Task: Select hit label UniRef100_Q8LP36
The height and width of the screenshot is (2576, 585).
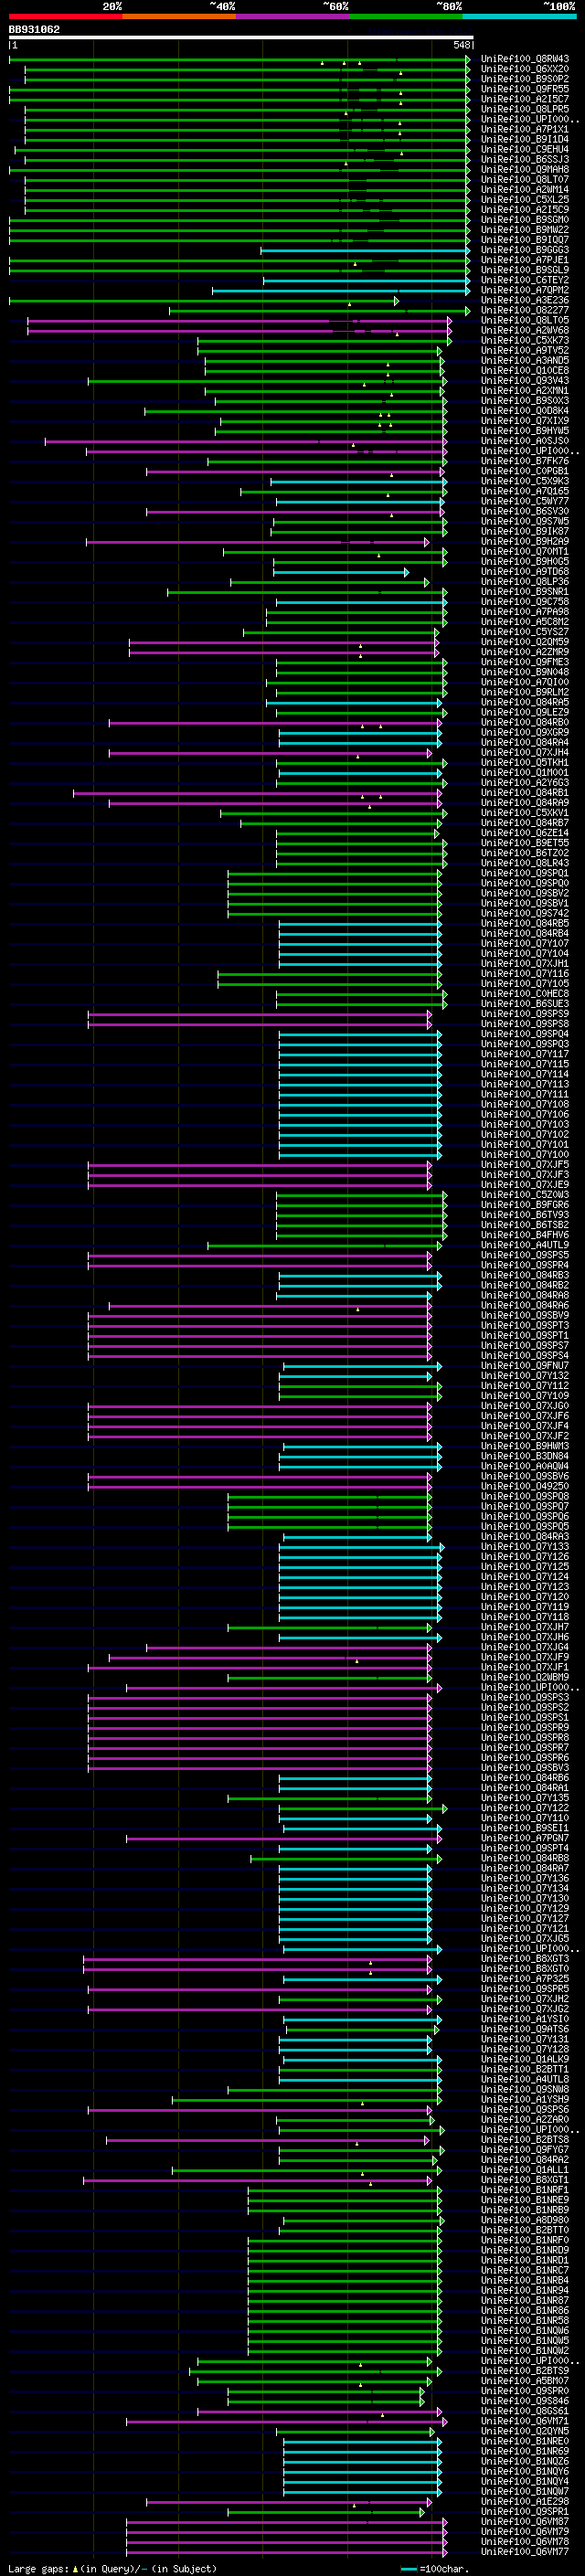Action: pos(524,582)
